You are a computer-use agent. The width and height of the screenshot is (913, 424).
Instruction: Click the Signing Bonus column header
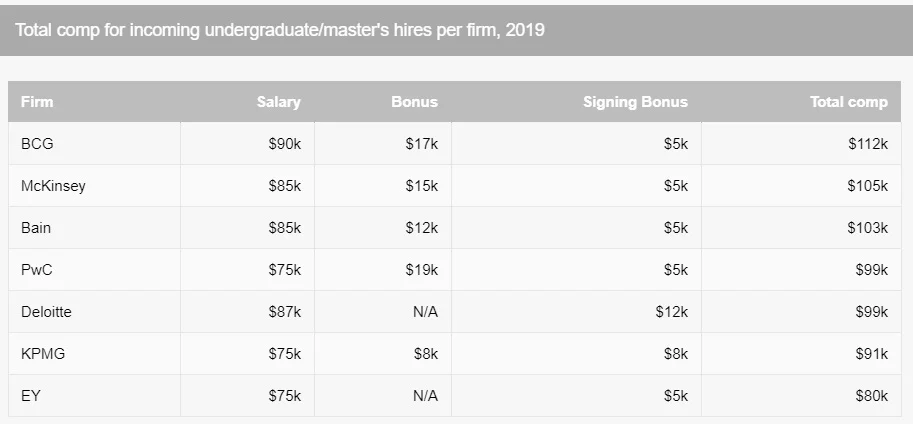click(x=635, y=102)
